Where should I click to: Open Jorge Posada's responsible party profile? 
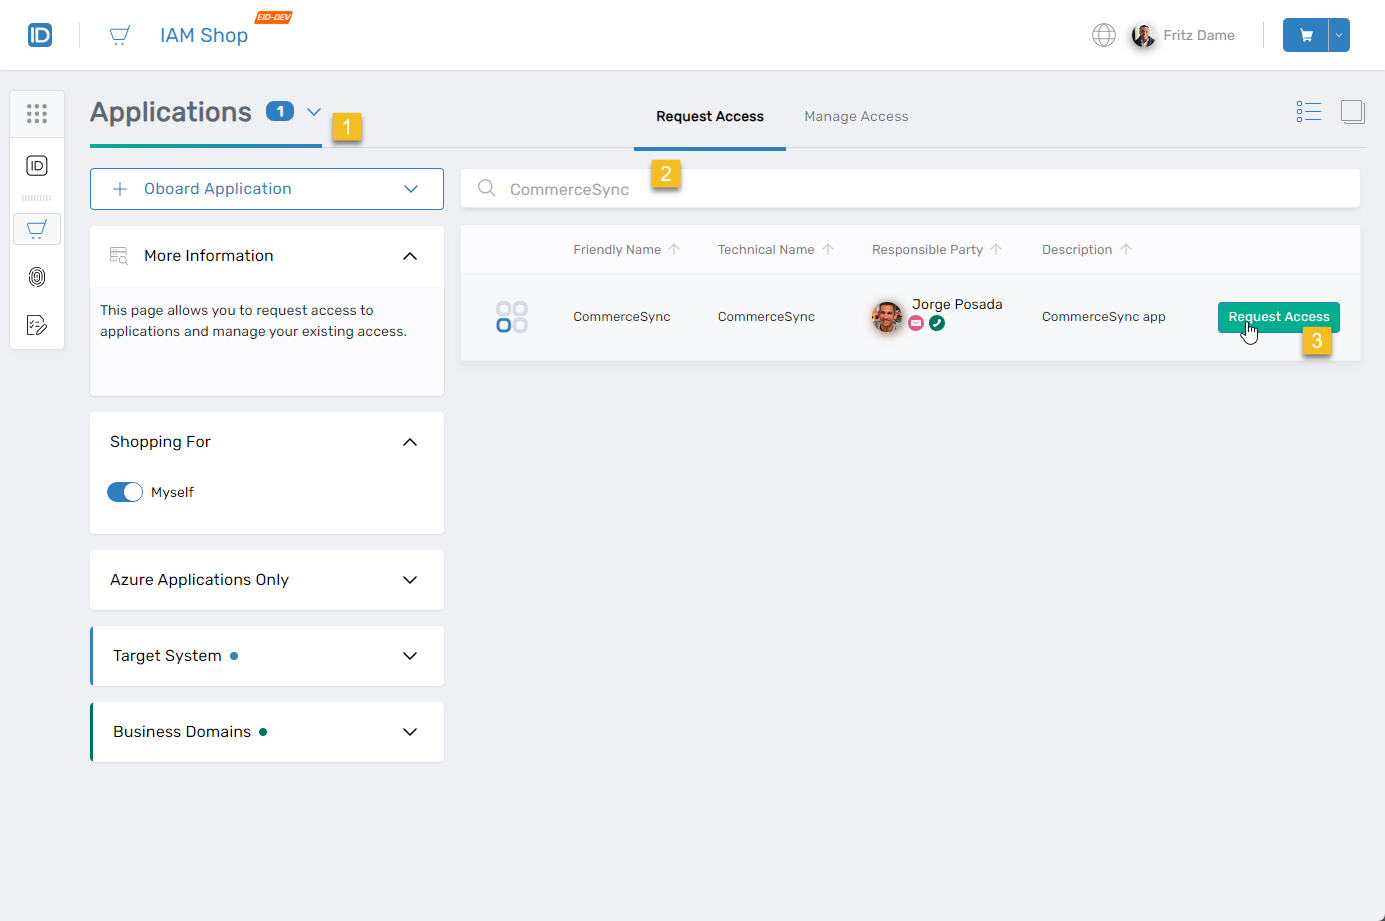tap(887, 316)
